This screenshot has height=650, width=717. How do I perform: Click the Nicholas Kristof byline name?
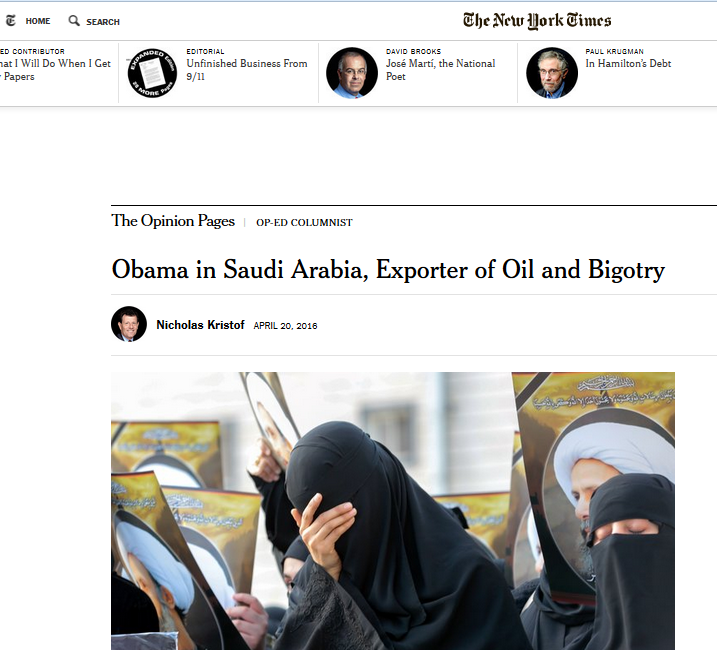[200, 325]
